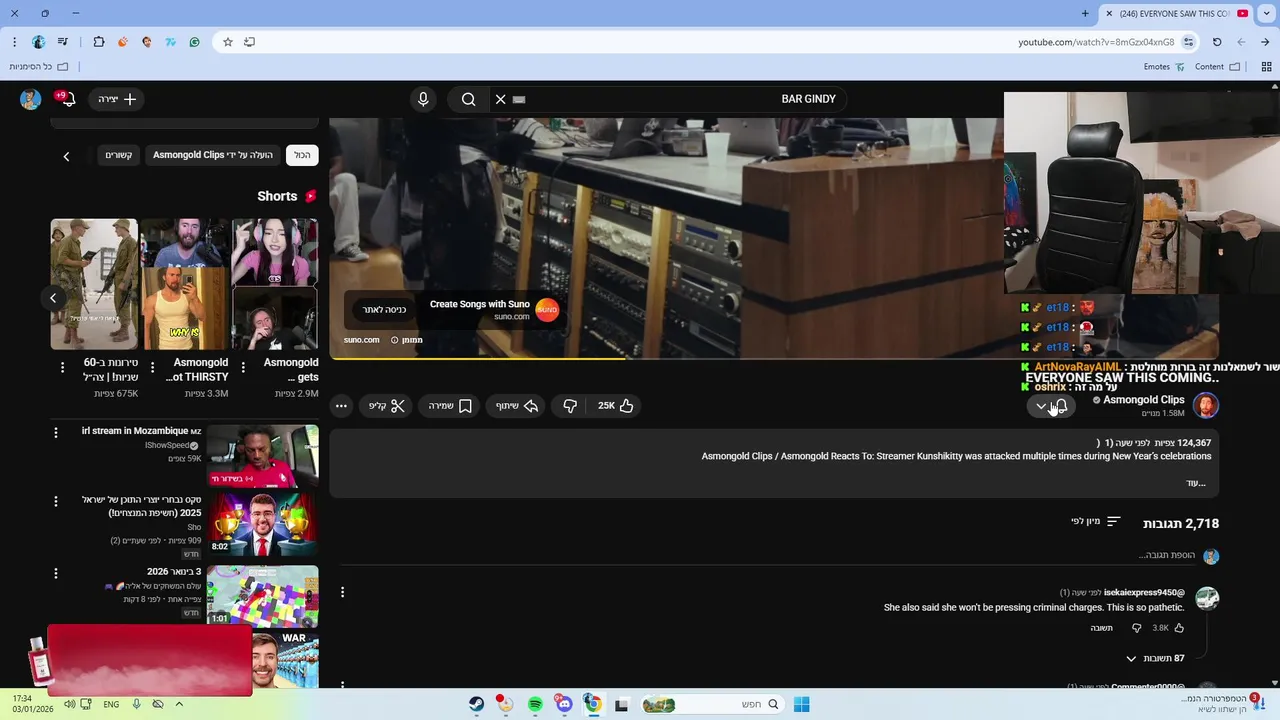The height and width of the screenshot is (720, 1280).
Task: Expand the video description with ...עוד
Action: coord(1196,483)
